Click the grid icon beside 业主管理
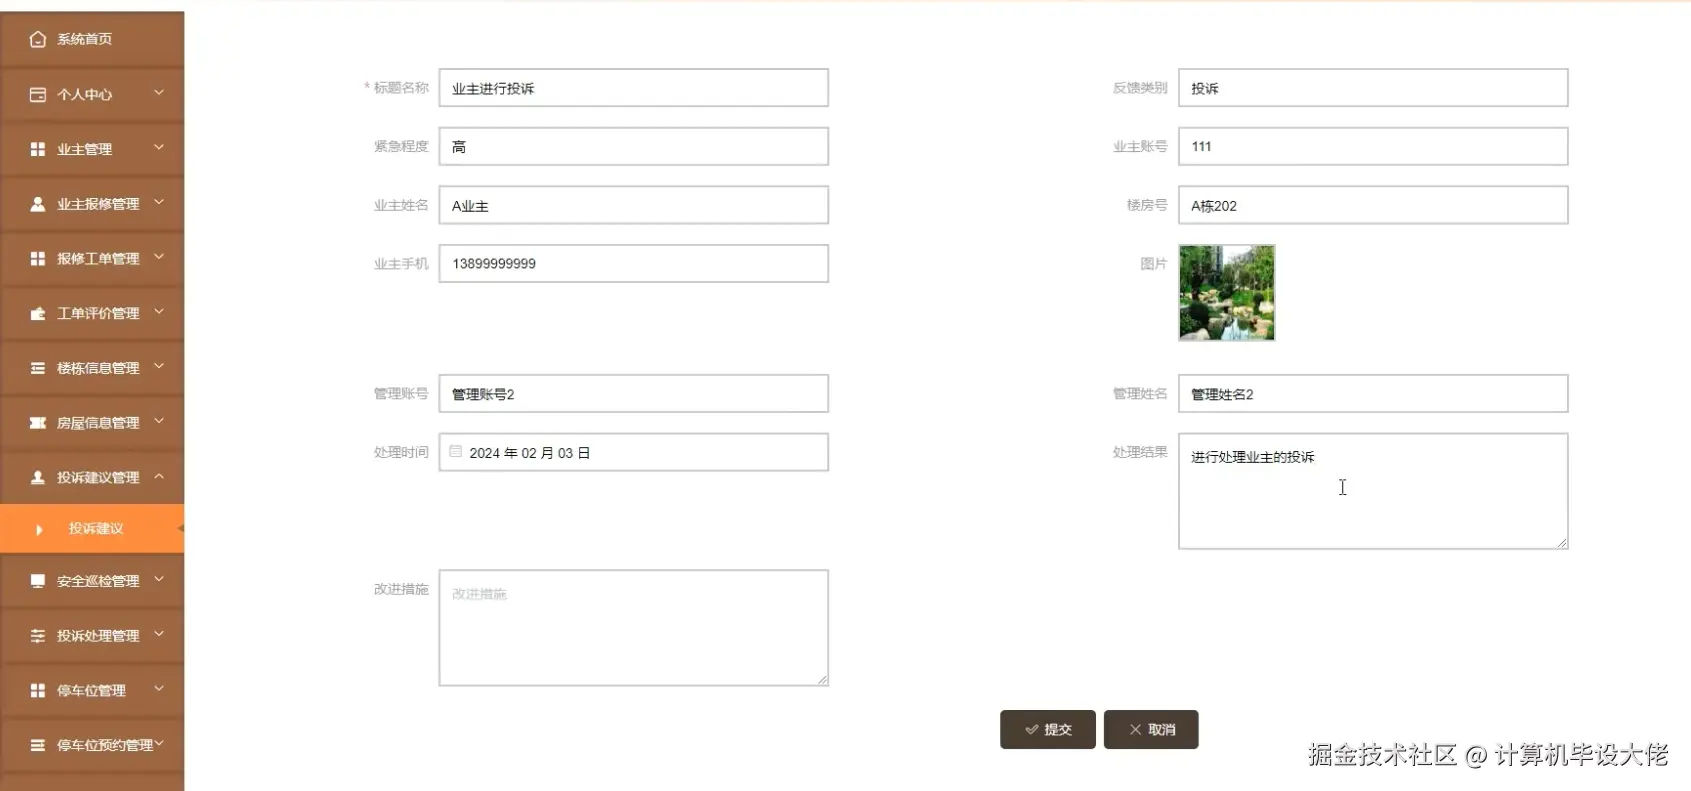1691x791 pixels. pyautogui.click(x=38, y=149)
